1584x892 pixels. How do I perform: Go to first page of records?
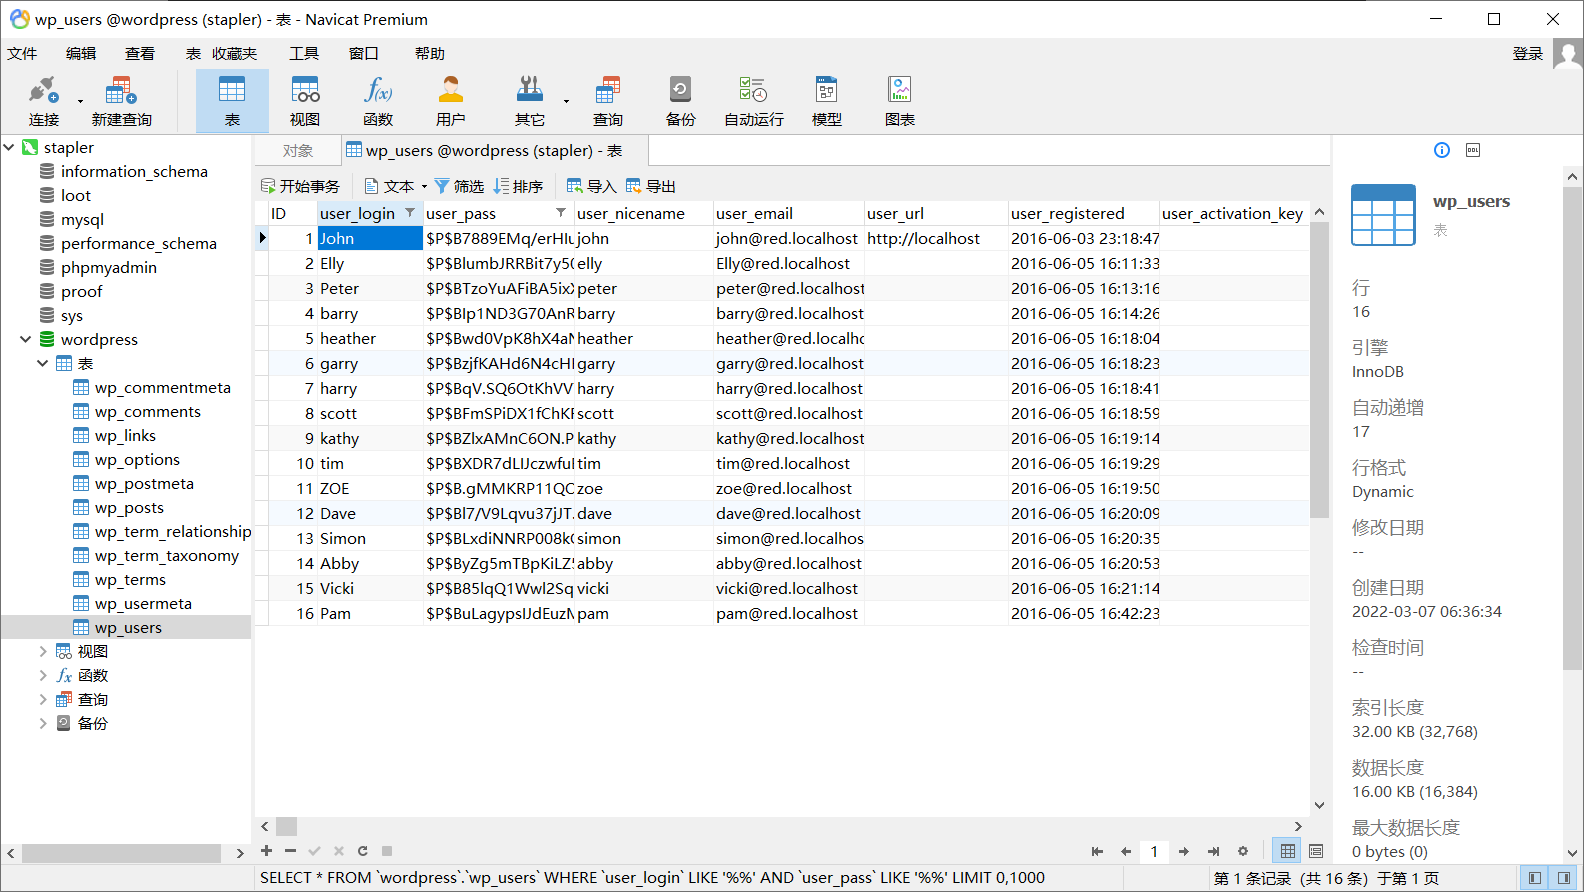point(1097,851)
